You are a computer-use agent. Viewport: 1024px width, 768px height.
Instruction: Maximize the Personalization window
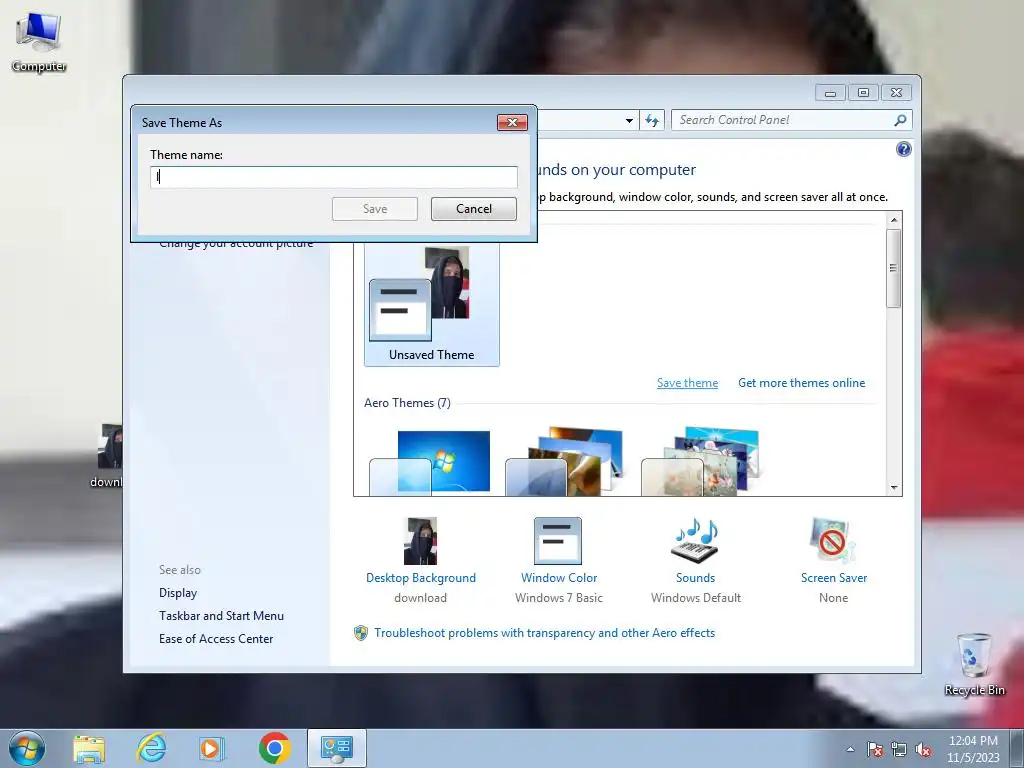pyautogui.click(x=863, y=93)
